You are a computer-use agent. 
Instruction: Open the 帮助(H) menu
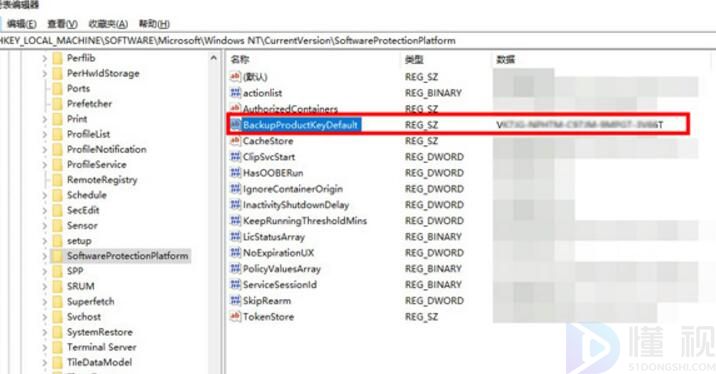[x=154, y=24]
